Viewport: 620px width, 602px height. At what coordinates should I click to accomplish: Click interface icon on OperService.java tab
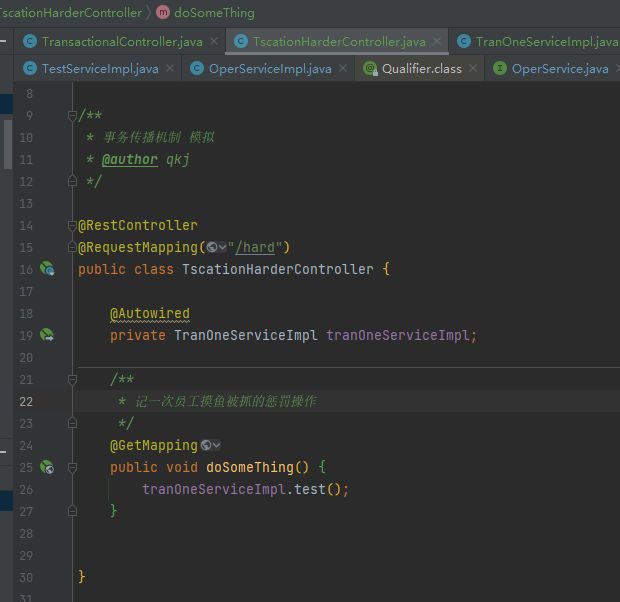pos(500,68)
